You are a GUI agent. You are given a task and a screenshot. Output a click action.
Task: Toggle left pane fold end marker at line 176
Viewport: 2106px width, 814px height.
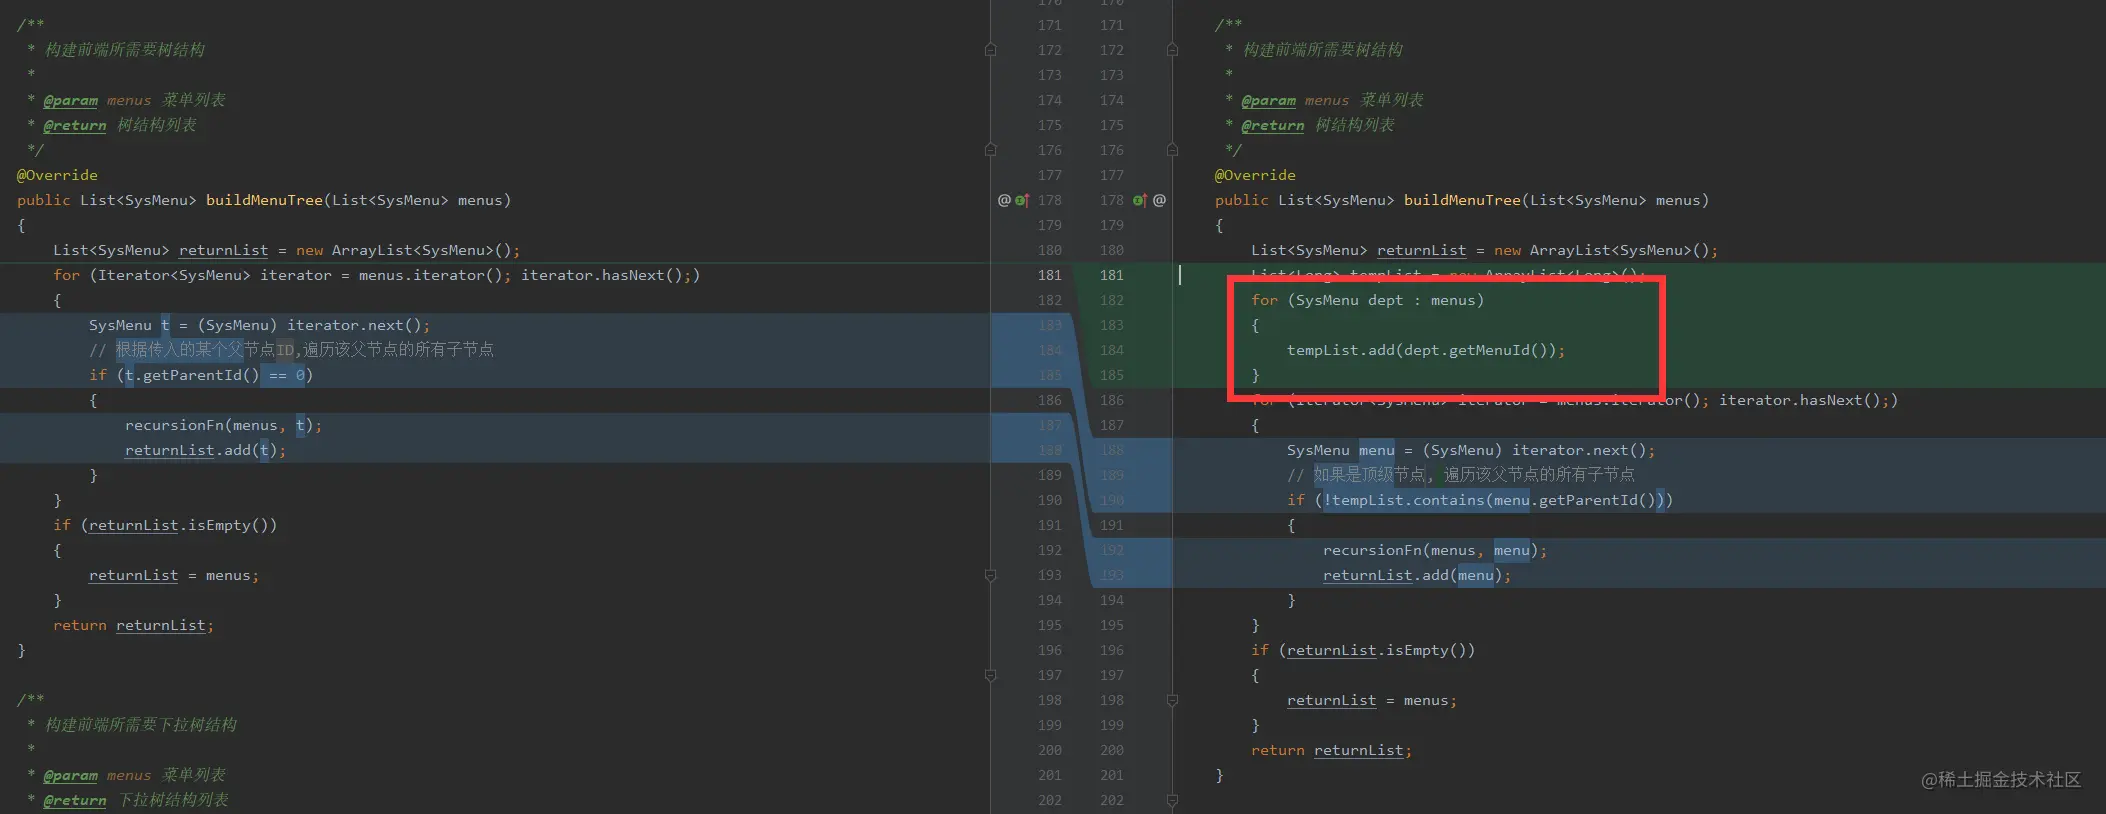pyautogui.click(x=990, y=150)
